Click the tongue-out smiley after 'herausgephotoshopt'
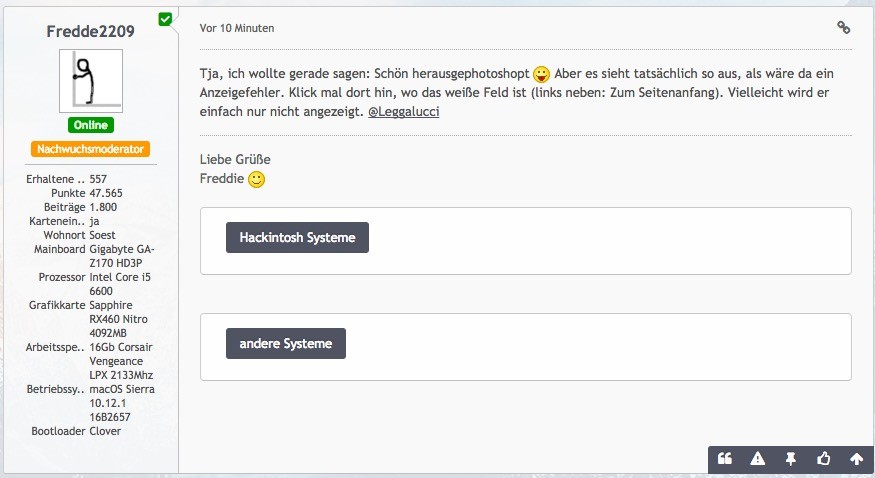 (541, 75)
